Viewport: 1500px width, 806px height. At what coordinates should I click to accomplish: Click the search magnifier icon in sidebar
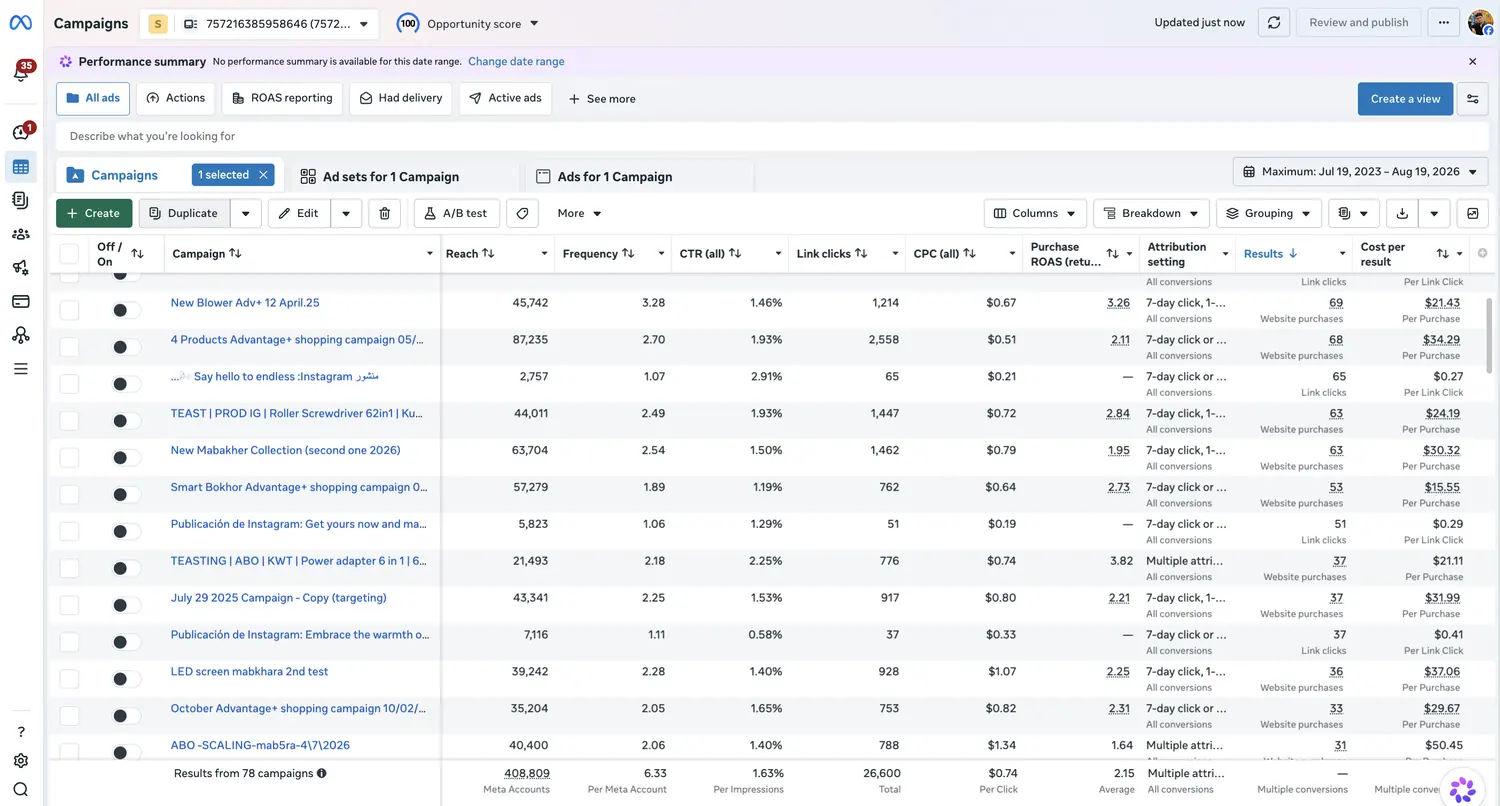pyautogui.click(x=21, y=789)
